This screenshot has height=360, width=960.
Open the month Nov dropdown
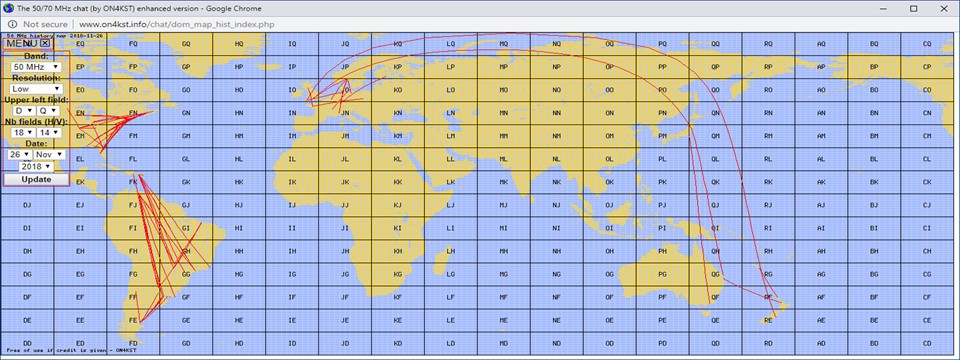point(49,154)
